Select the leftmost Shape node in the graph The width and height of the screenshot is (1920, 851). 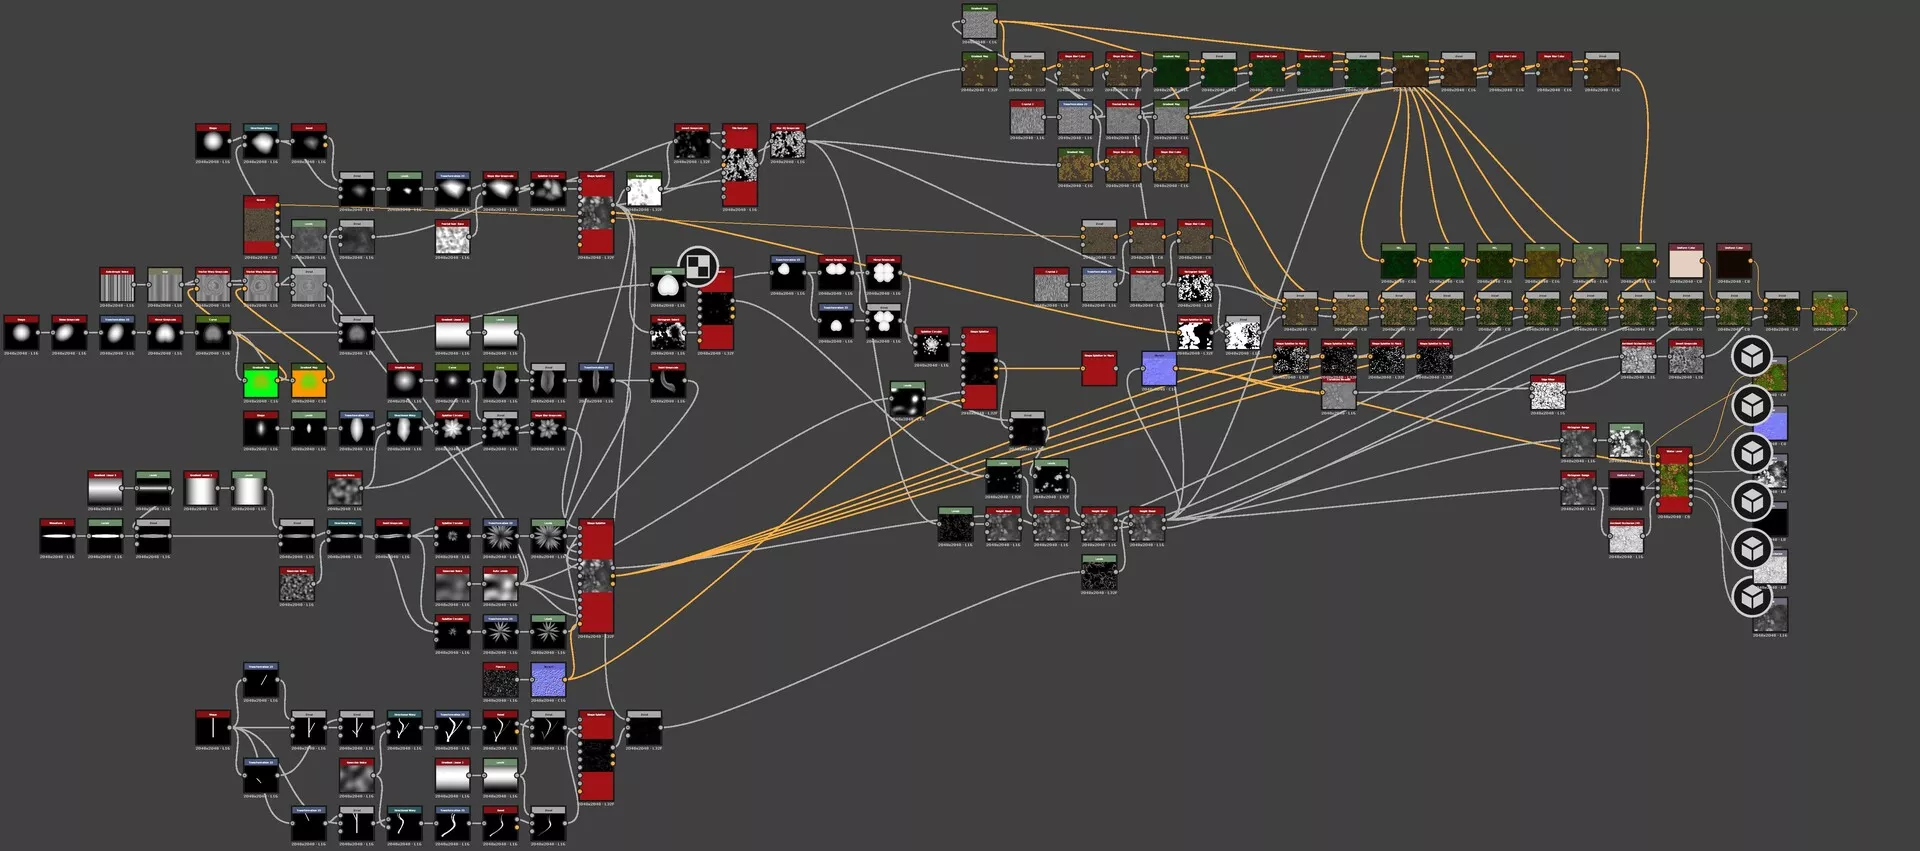click(21, 334)
